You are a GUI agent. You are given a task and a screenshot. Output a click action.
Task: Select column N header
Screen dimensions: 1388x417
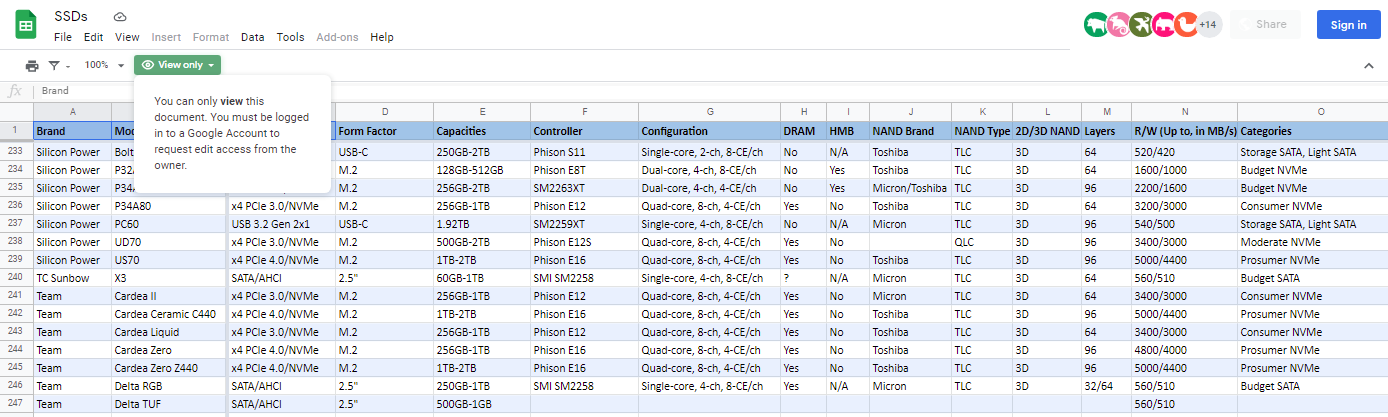(1184, 111)
